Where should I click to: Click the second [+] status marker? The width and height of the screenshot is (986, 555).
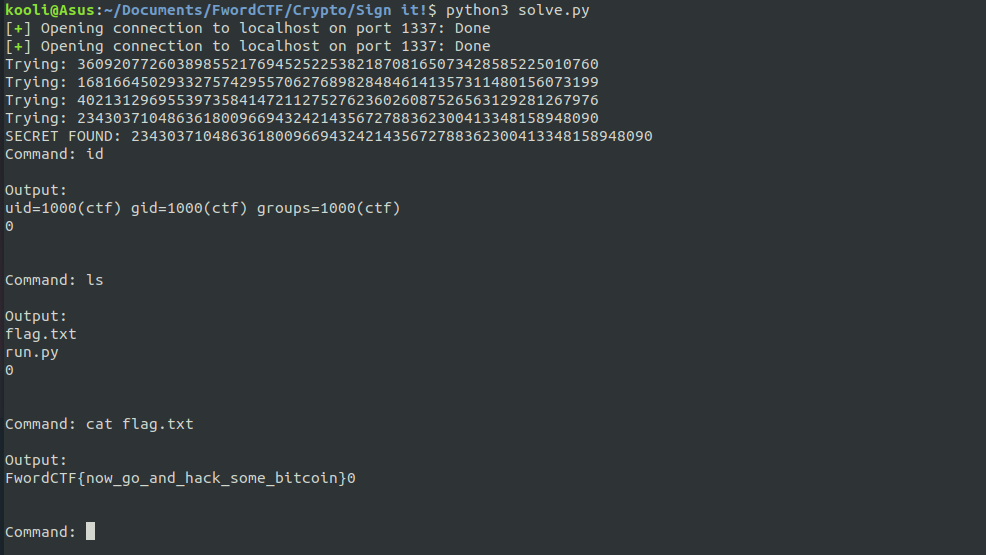(18, 46)
